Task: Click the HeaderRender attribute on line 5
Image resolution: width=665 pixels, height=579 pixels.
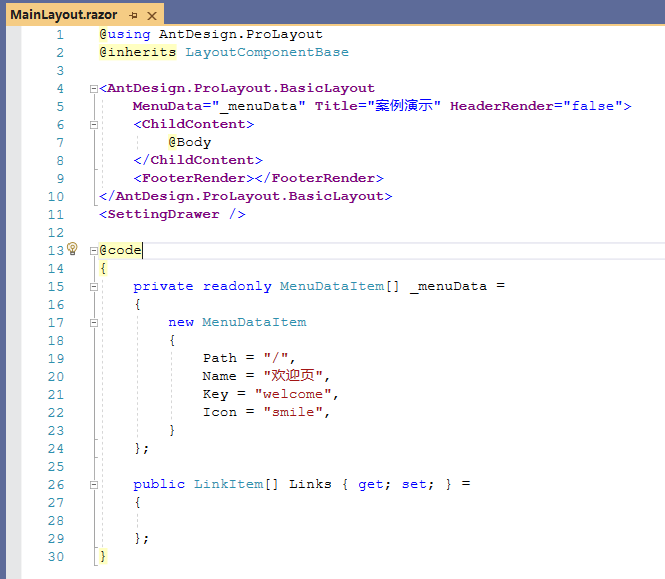Action: [502, 106]
